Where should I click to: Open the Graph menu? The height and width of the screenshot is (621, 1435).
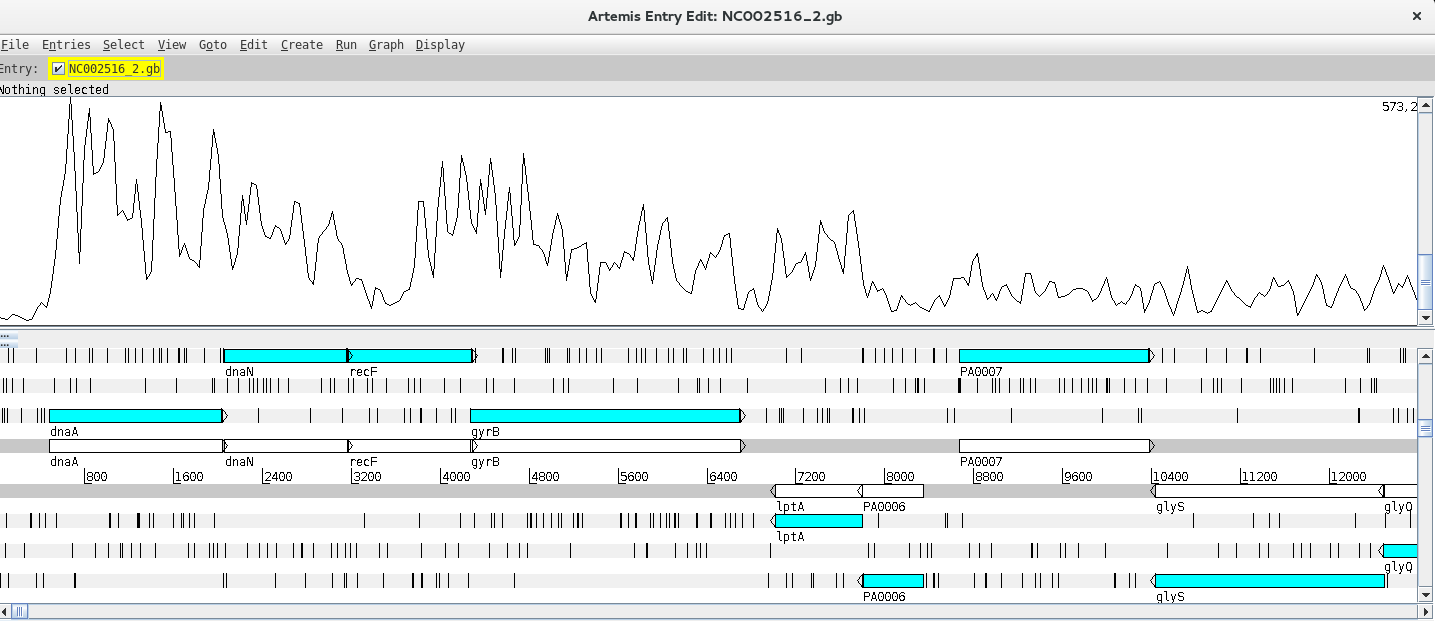(x=386, y=45)
